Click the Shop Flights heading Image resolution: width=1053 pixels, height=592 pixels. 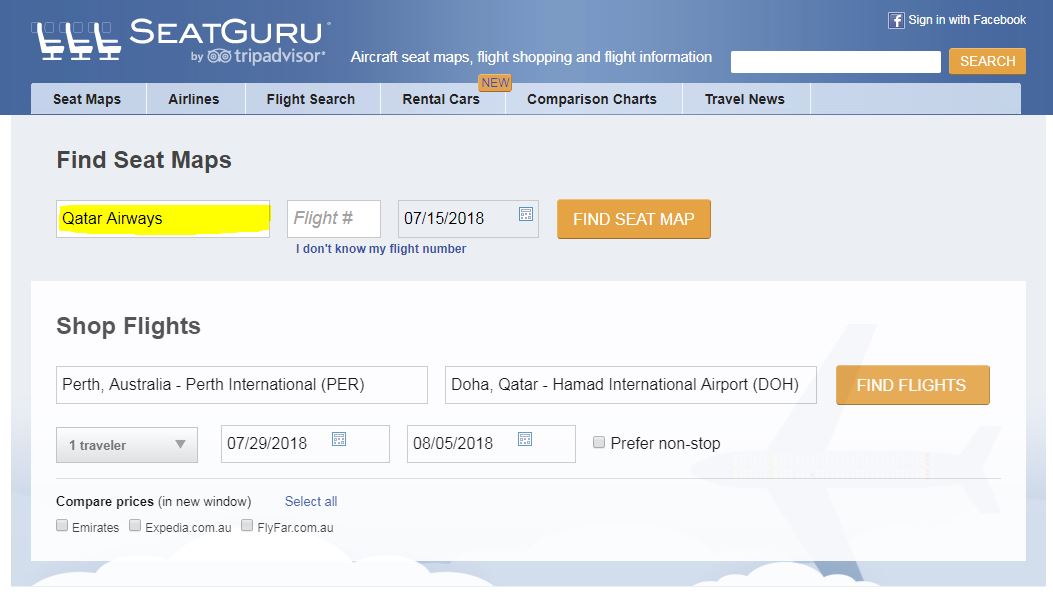[x=128, y=326]
